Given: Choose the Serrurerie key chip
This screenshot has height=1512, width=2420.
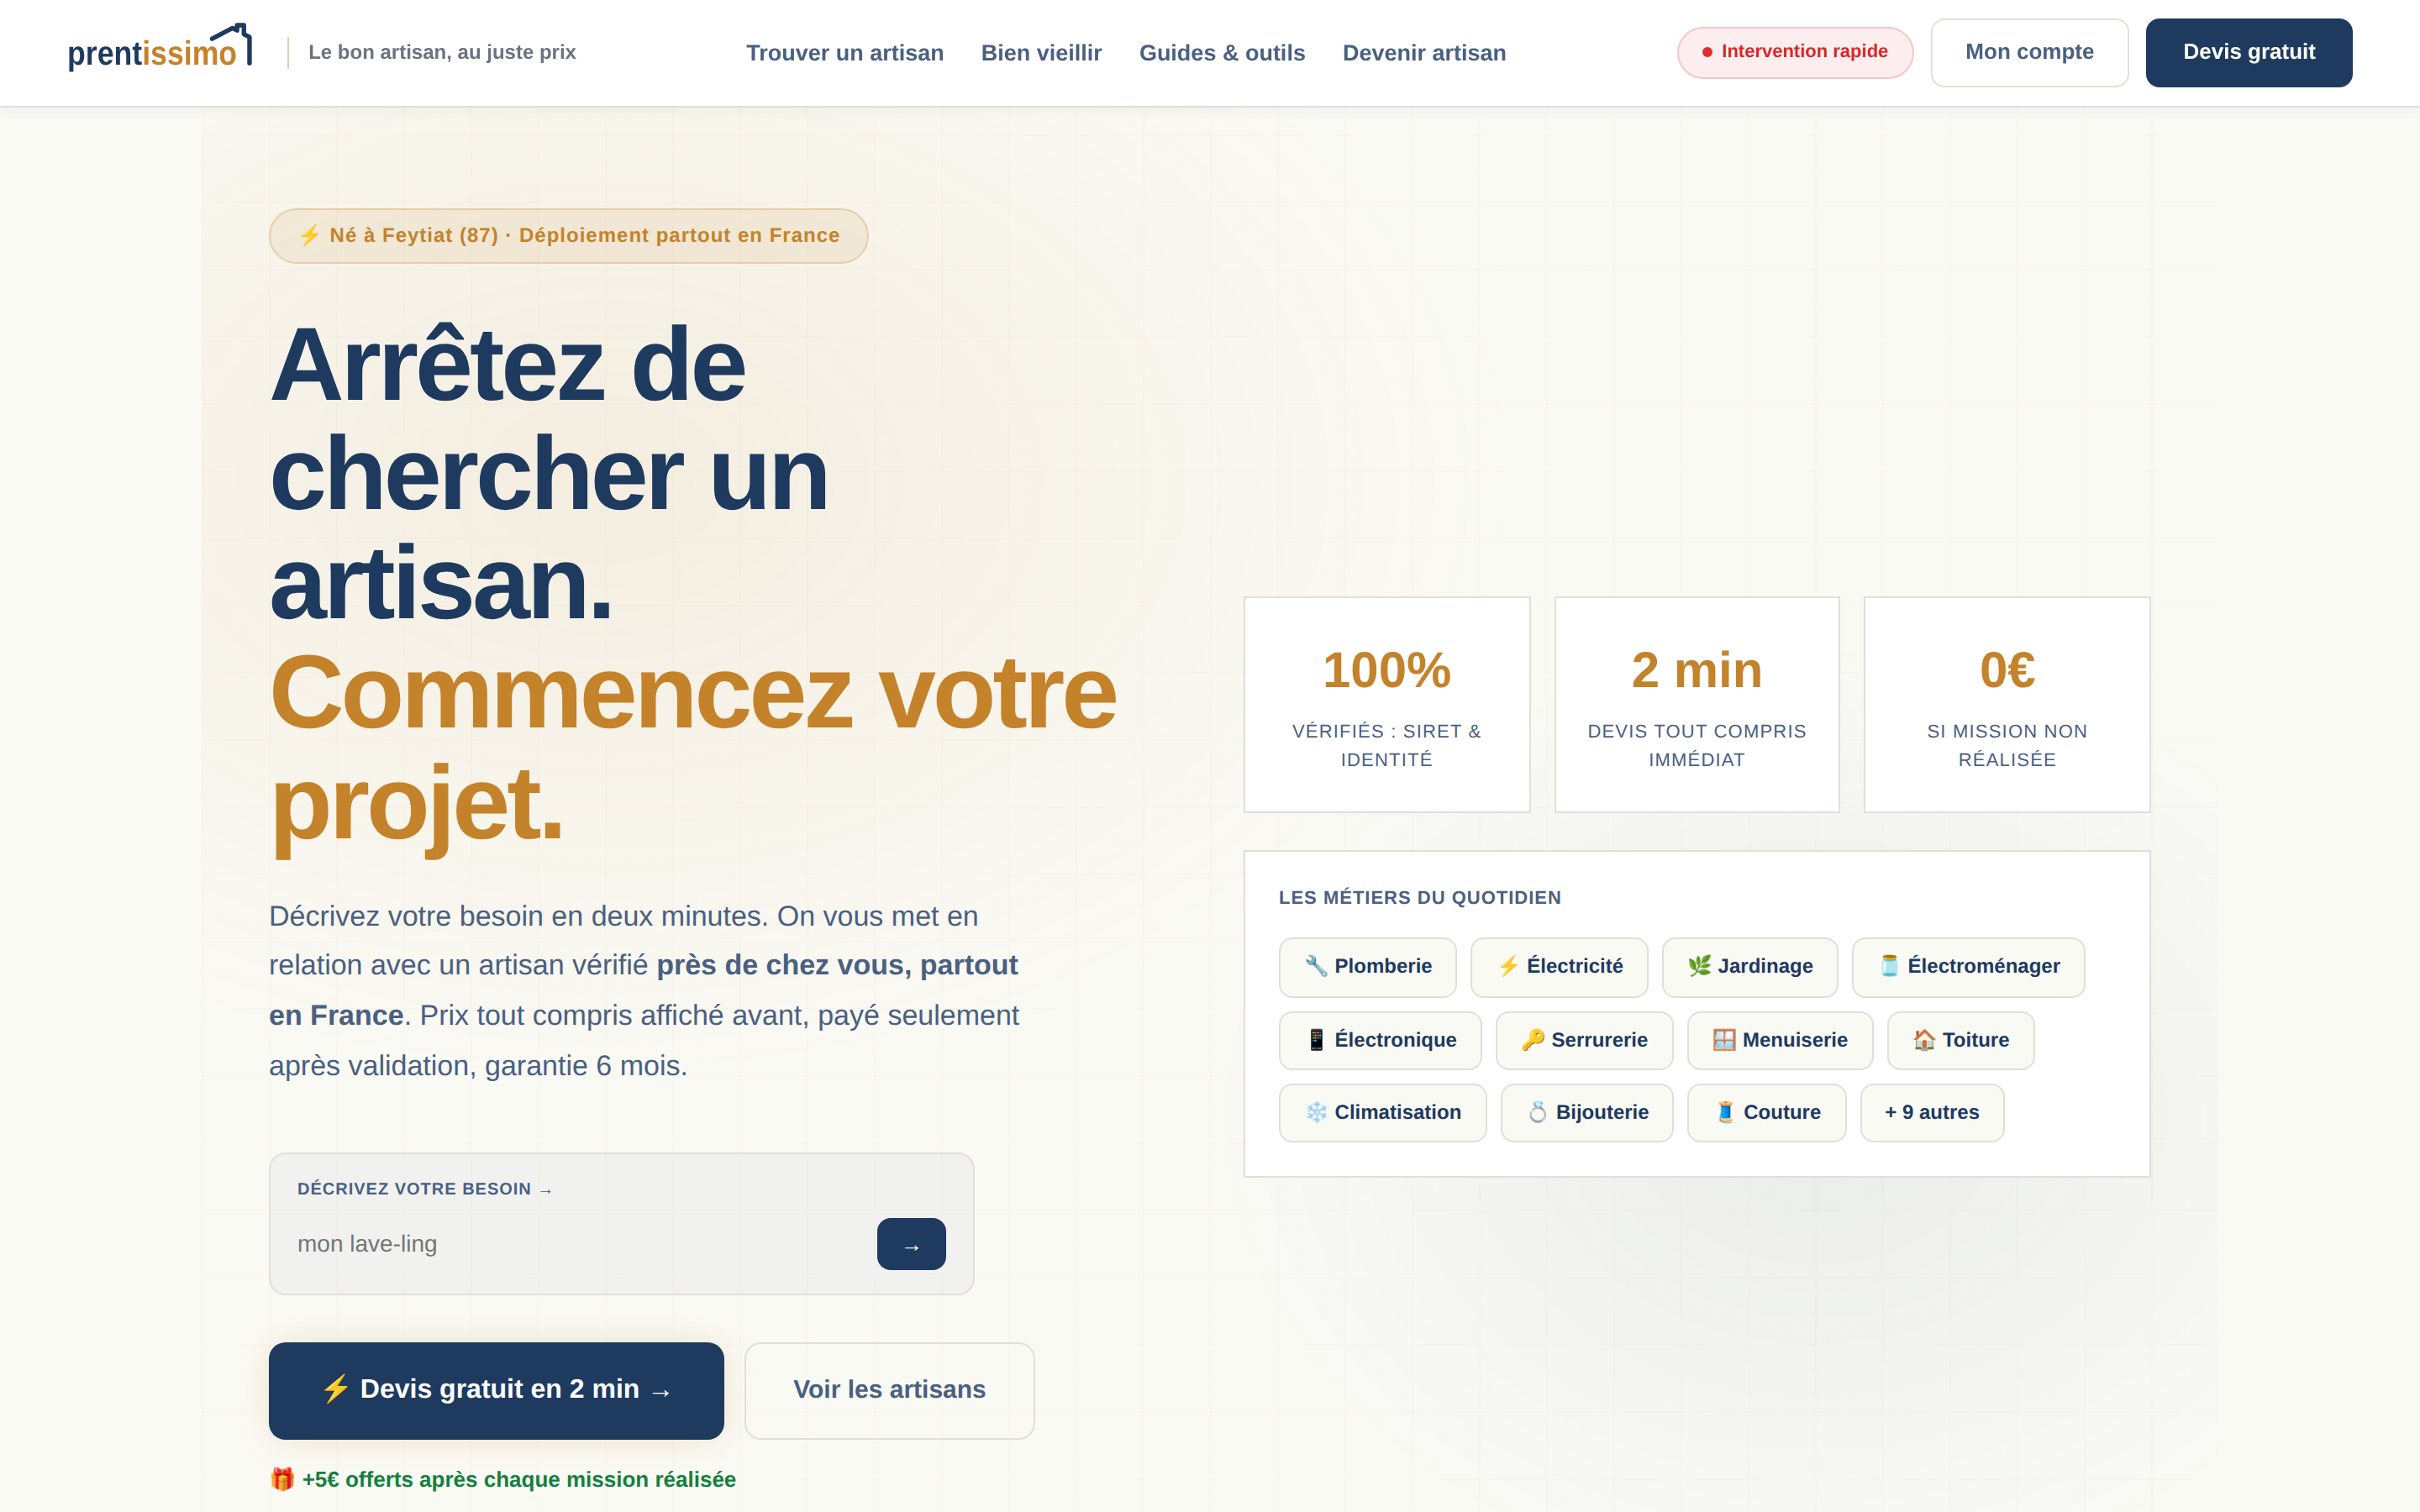Looking at the screenshot, I should coord(1584,1040).
